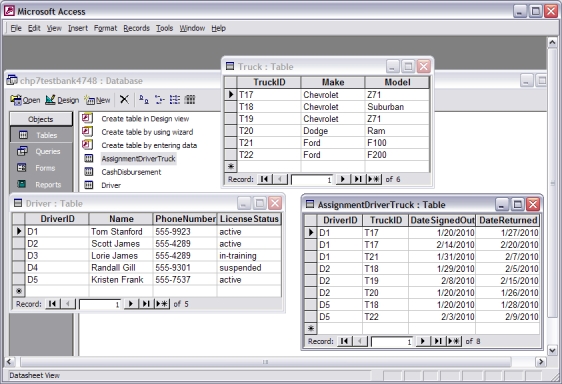562x384 pixels.
Task: Create a new object with New button
Action: [x=97, y=100]
